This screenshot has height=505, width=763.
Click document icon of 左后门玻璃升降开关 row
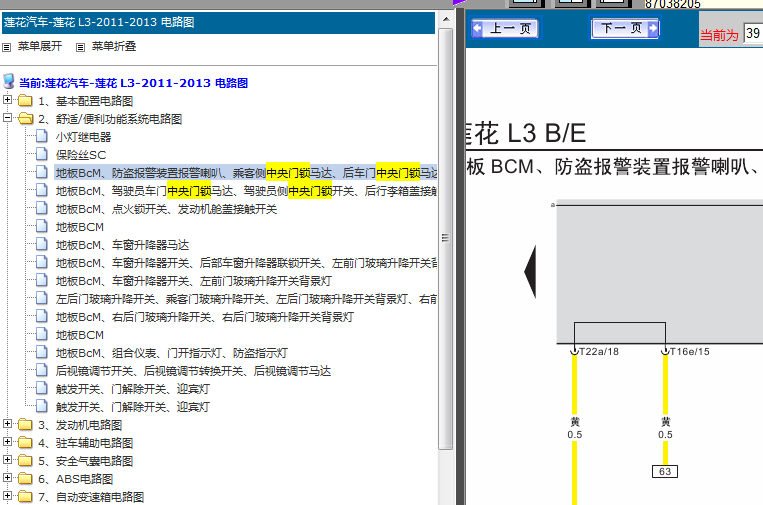42,298
